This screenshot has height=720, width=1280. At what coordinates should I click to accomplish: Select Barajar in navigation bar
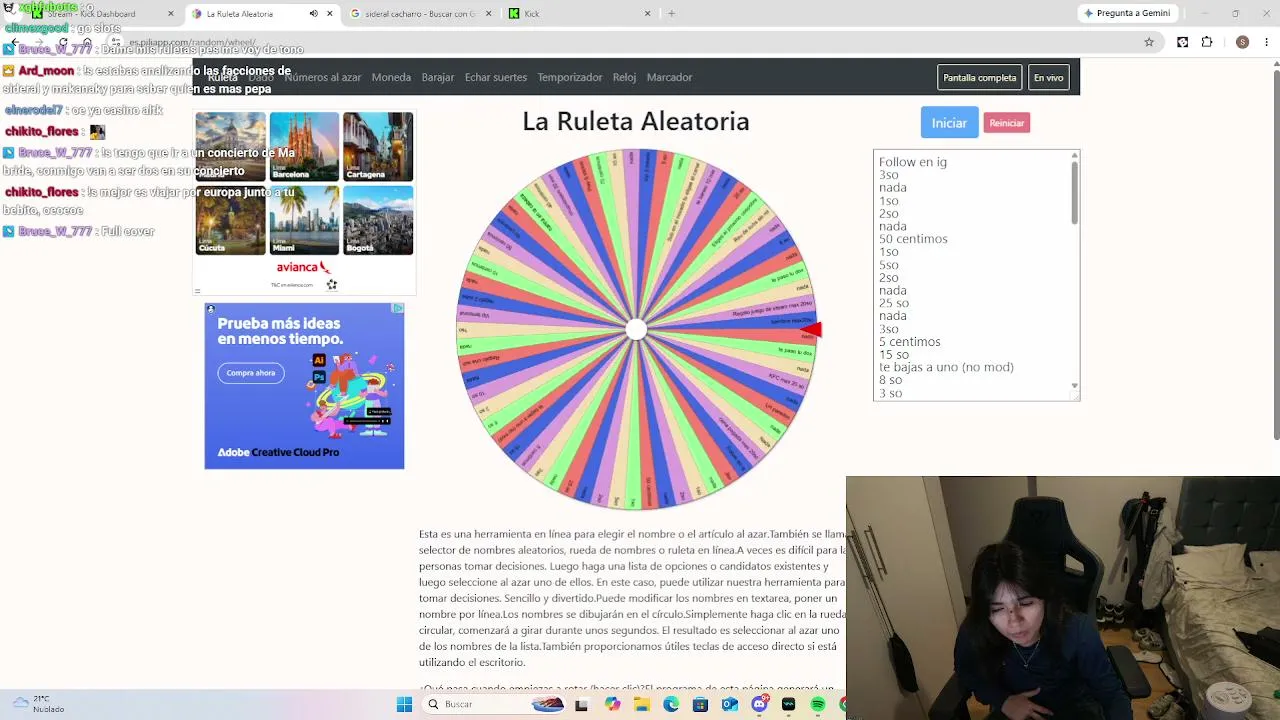click(437, 77)
